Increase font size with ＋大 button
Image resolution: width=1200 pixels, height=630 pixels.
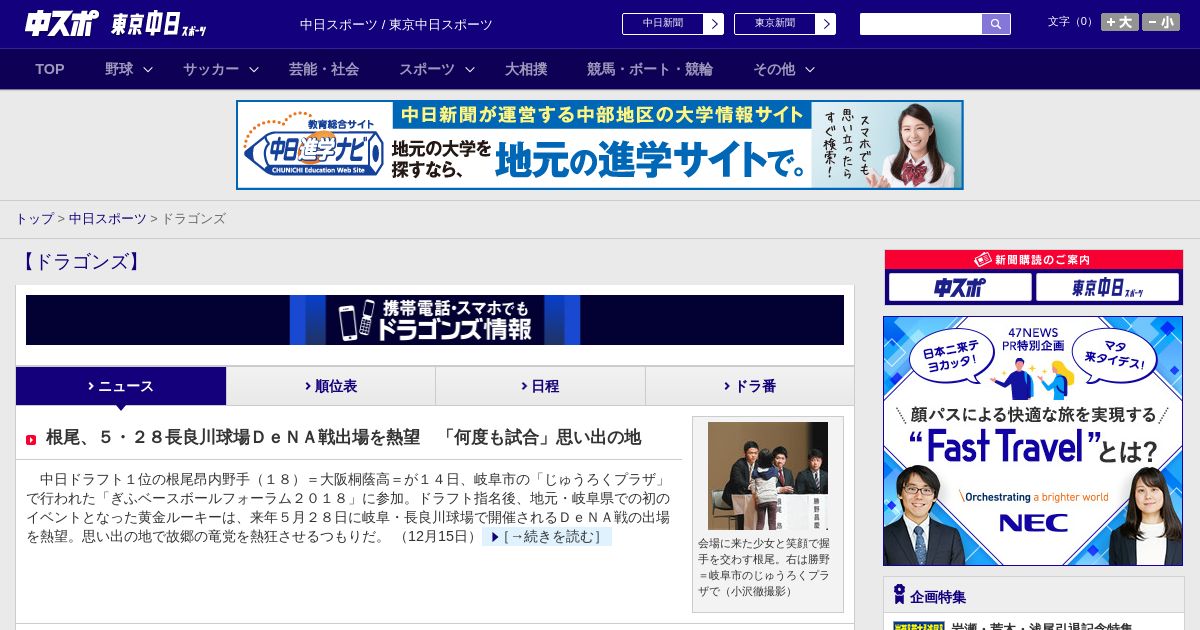point(1120,22)
